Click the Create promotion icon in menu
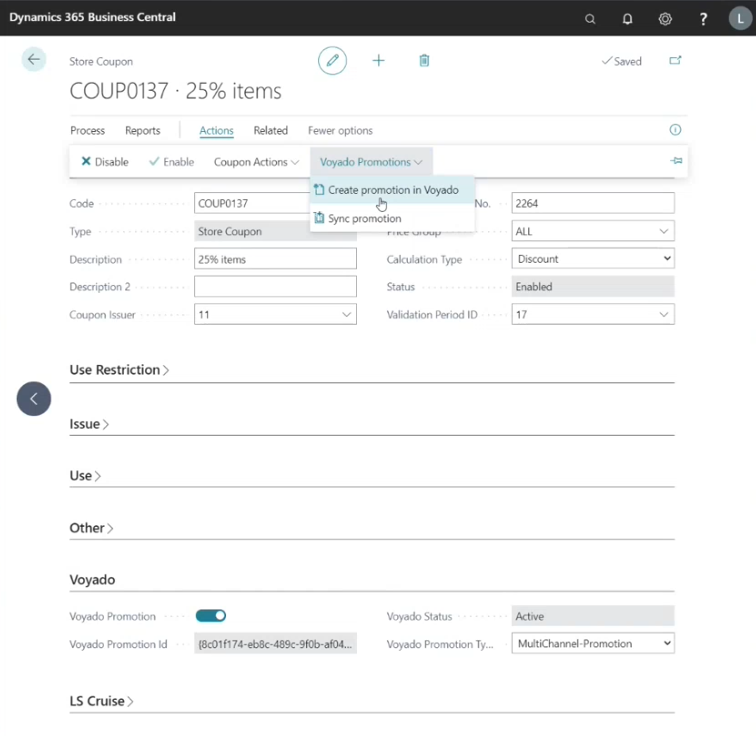Image resolution: width=756 pixels, height=736 pixels. [319, 190]
